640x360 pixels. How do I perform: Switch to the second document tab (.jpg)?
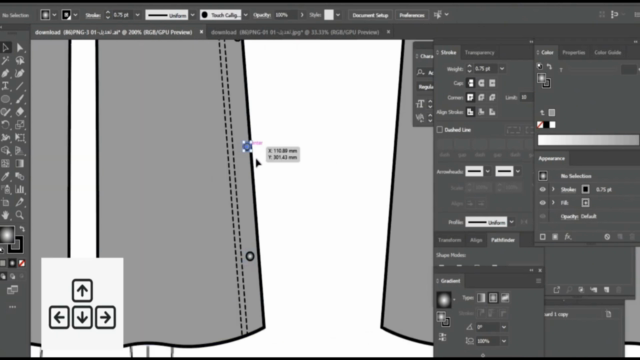(x=295, y=32)
